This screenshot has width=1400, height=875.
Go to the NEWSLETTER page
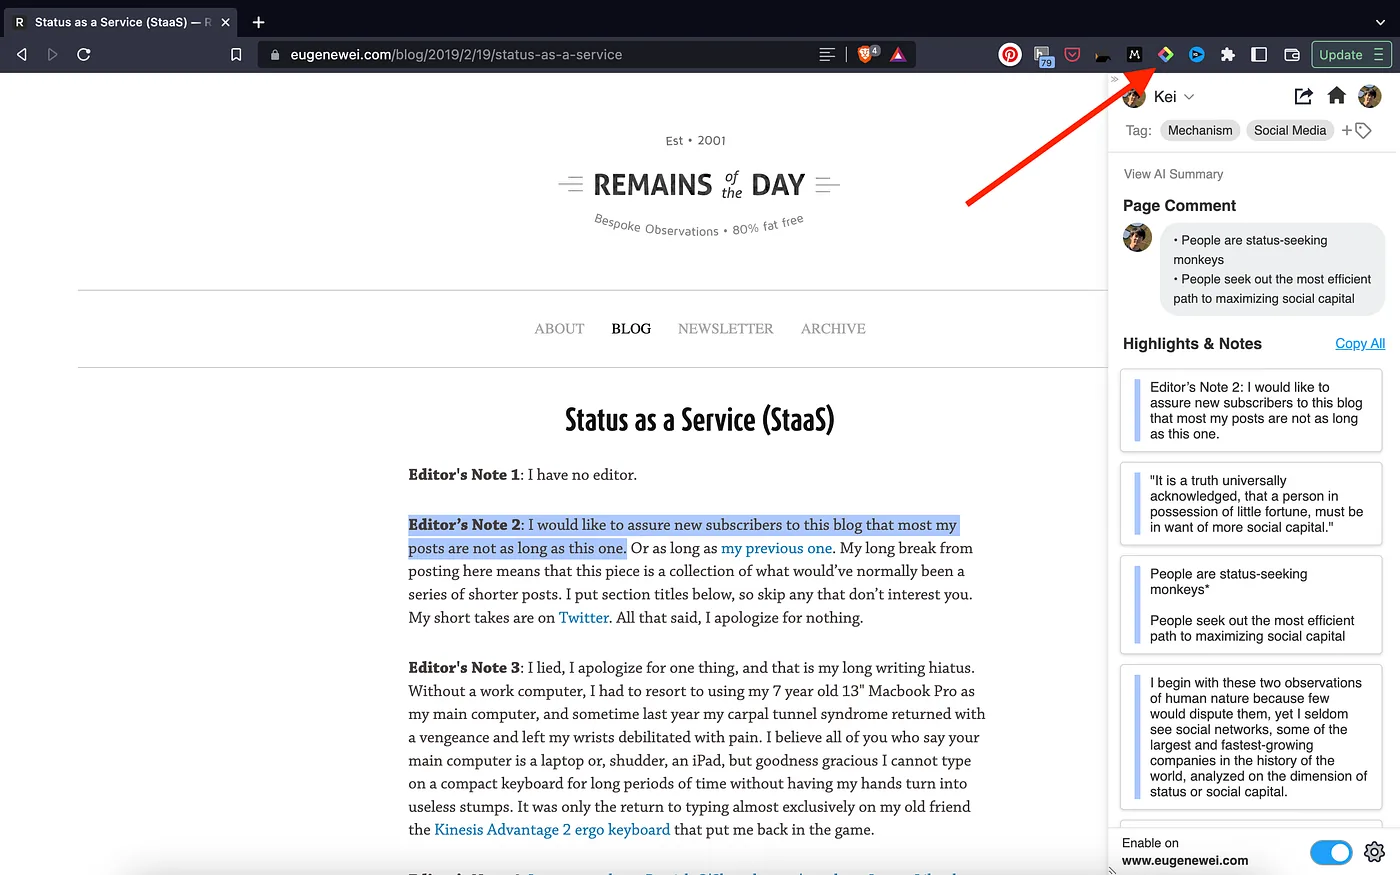coord(726,329)
